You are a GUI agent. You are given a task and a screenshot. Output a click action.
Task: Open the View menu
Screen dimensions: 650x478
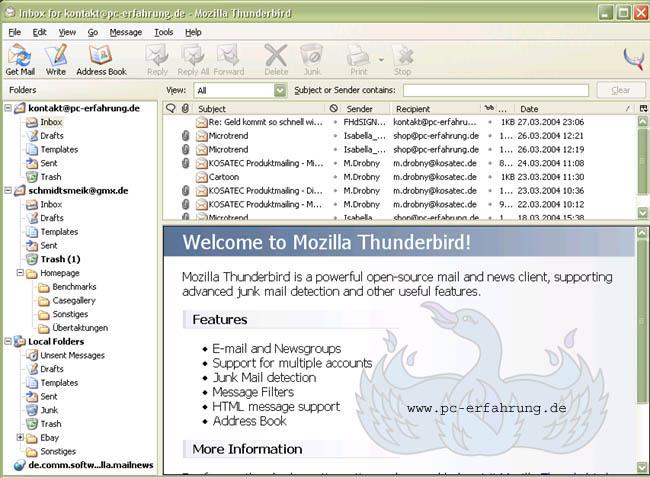click(67, 32)
